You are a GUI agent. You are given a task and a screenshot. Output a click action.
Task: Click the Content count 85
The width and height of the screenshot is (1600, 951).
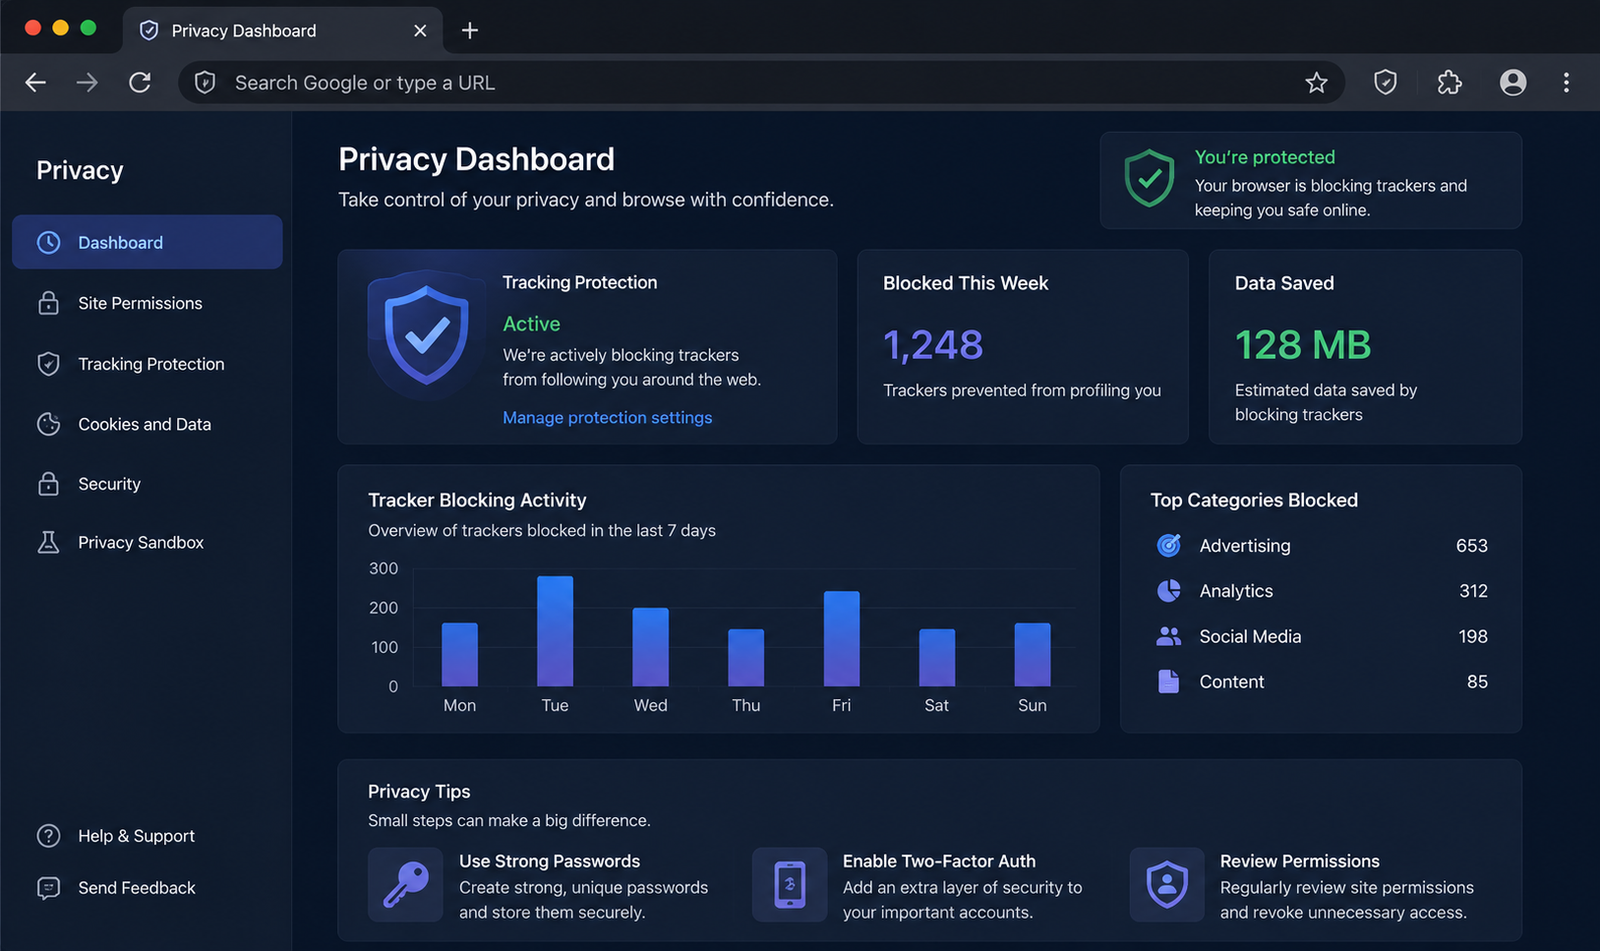click(x=1477, y=682)
